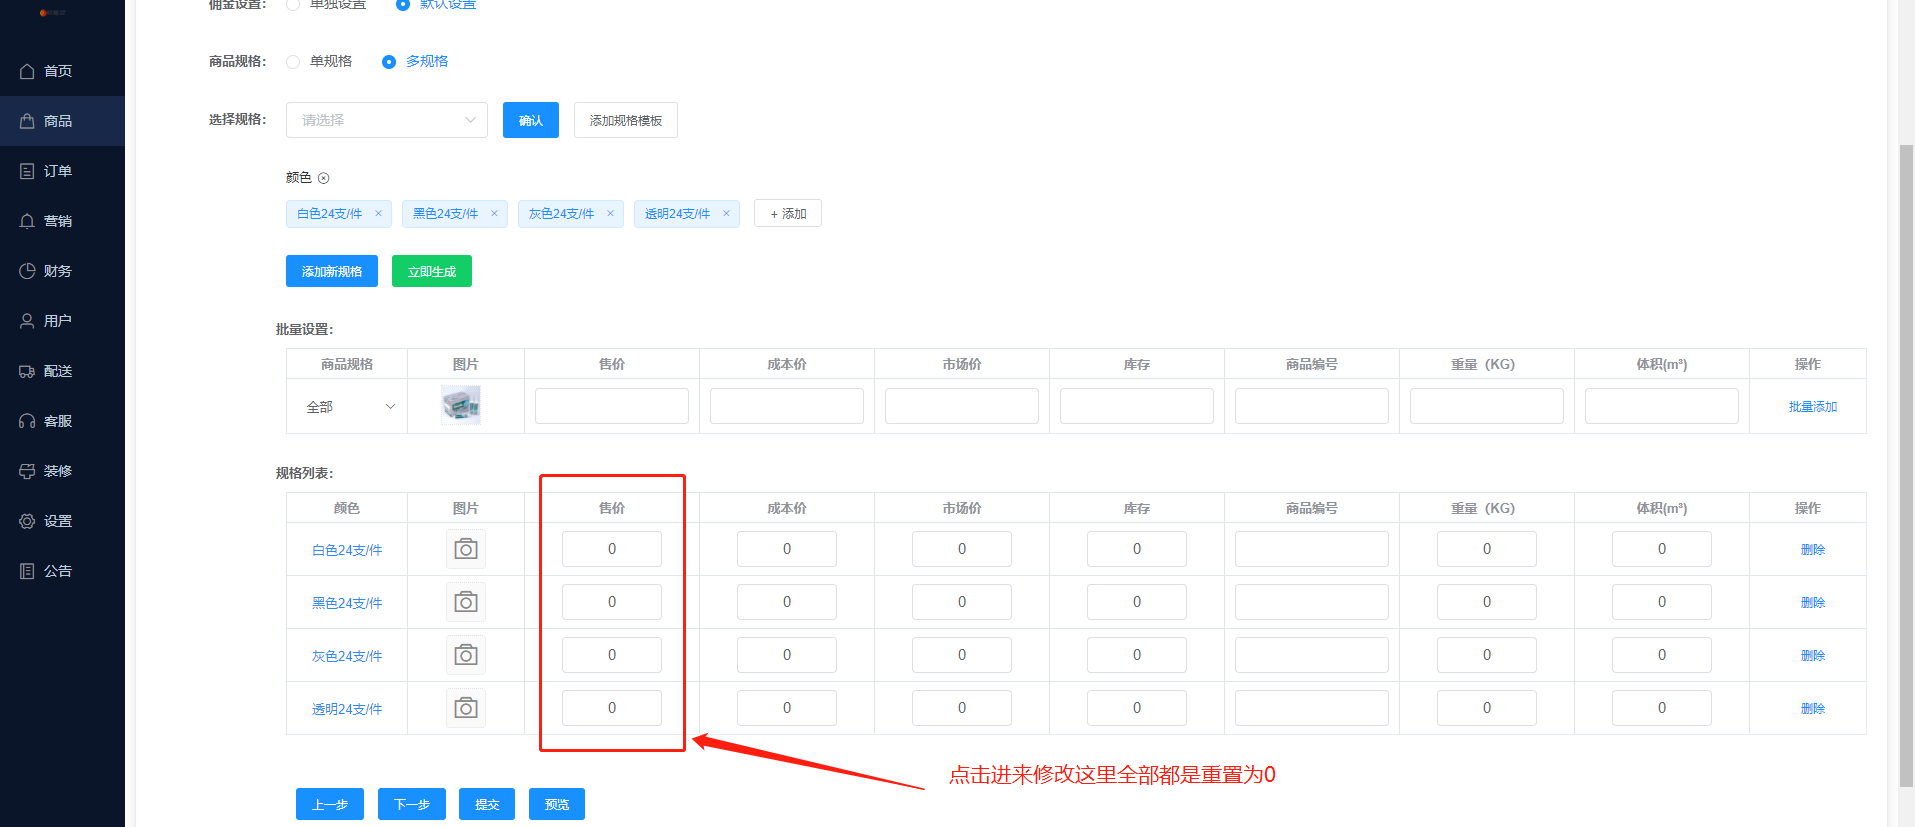Click the 上一步 button
Screen dimensions: 1915x827
(x=330, y=804)
